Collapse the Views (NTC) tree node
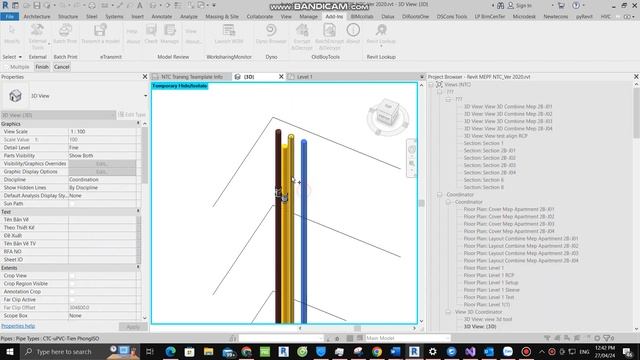This screenshot has height=360, width=640. [431, 84]
